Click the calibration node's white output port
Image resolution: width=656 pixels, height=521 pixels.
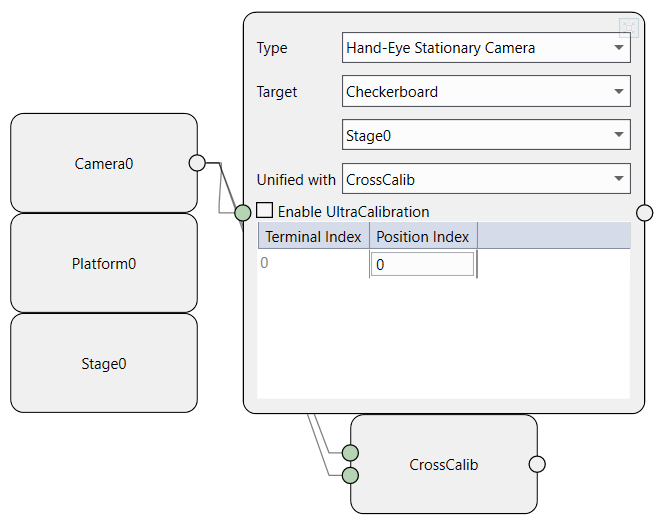(645, 212)
